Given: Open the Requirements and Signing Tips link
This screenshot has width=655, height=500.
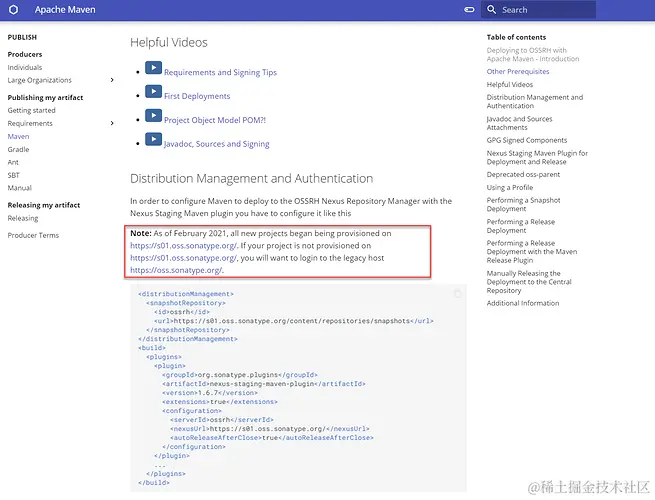Looking at the screenshot, I should (220, 72).
